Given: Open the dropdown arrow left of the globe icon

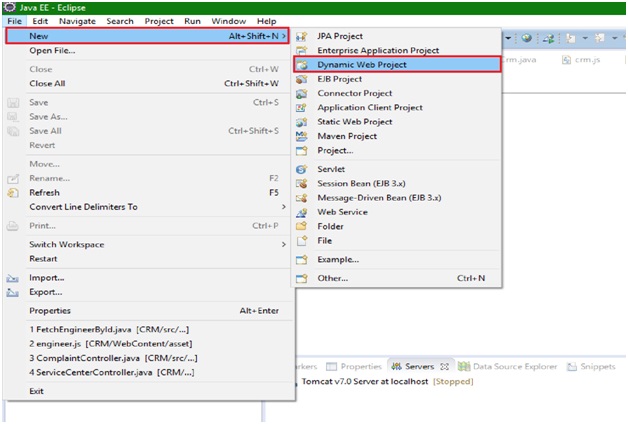Looking at the screenshot, I should (x=508, y=38).
